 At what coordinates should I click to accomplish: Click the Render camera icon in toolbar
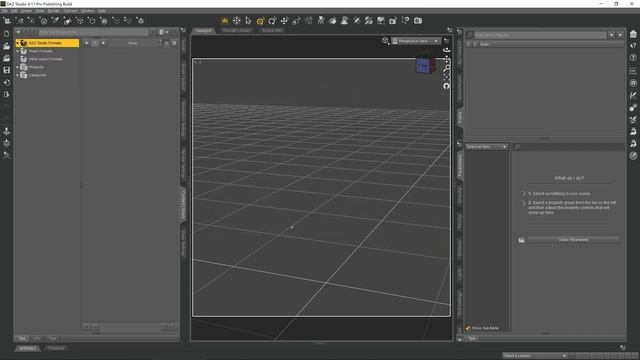(x=418, y=20)
